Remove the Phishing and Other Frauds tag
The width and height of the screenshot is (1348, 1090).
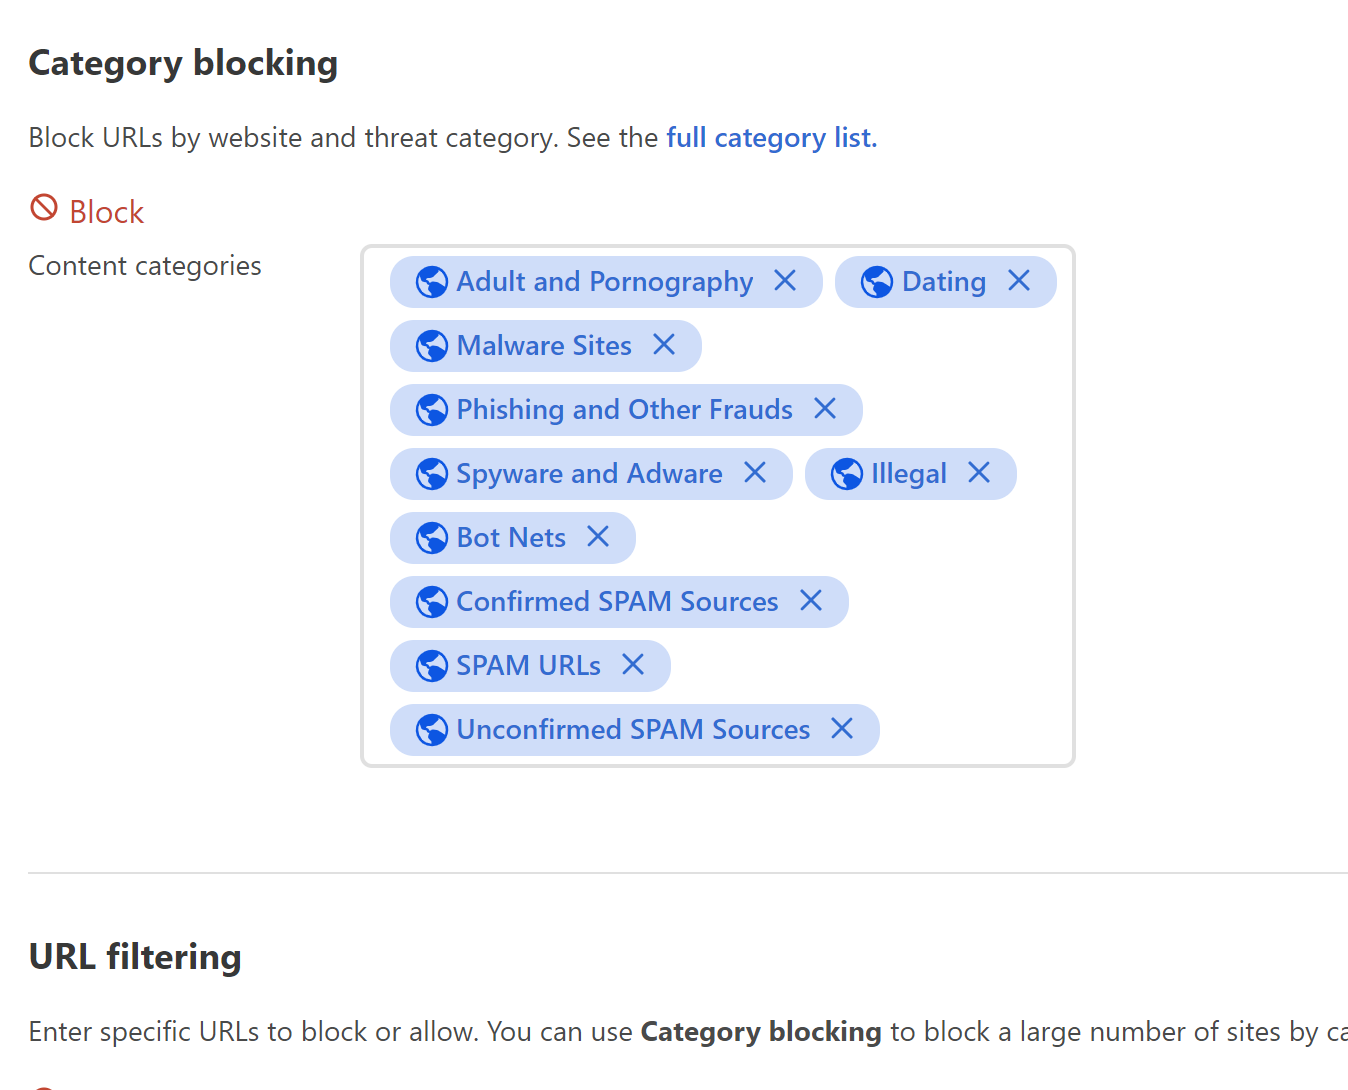(825, 409)
